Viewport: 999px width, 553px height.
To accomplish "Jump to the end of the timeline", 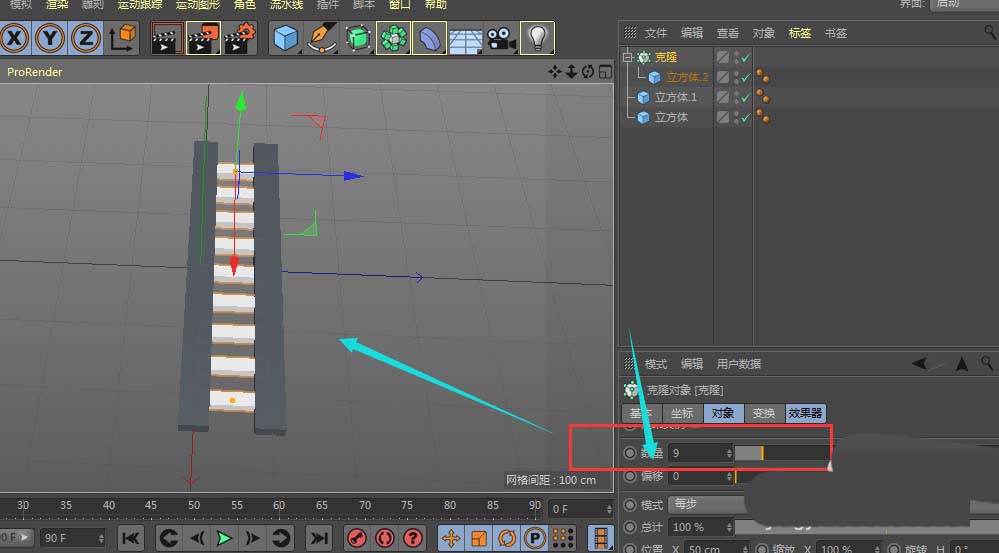I will pyautogui.click(x=318, y=539).
